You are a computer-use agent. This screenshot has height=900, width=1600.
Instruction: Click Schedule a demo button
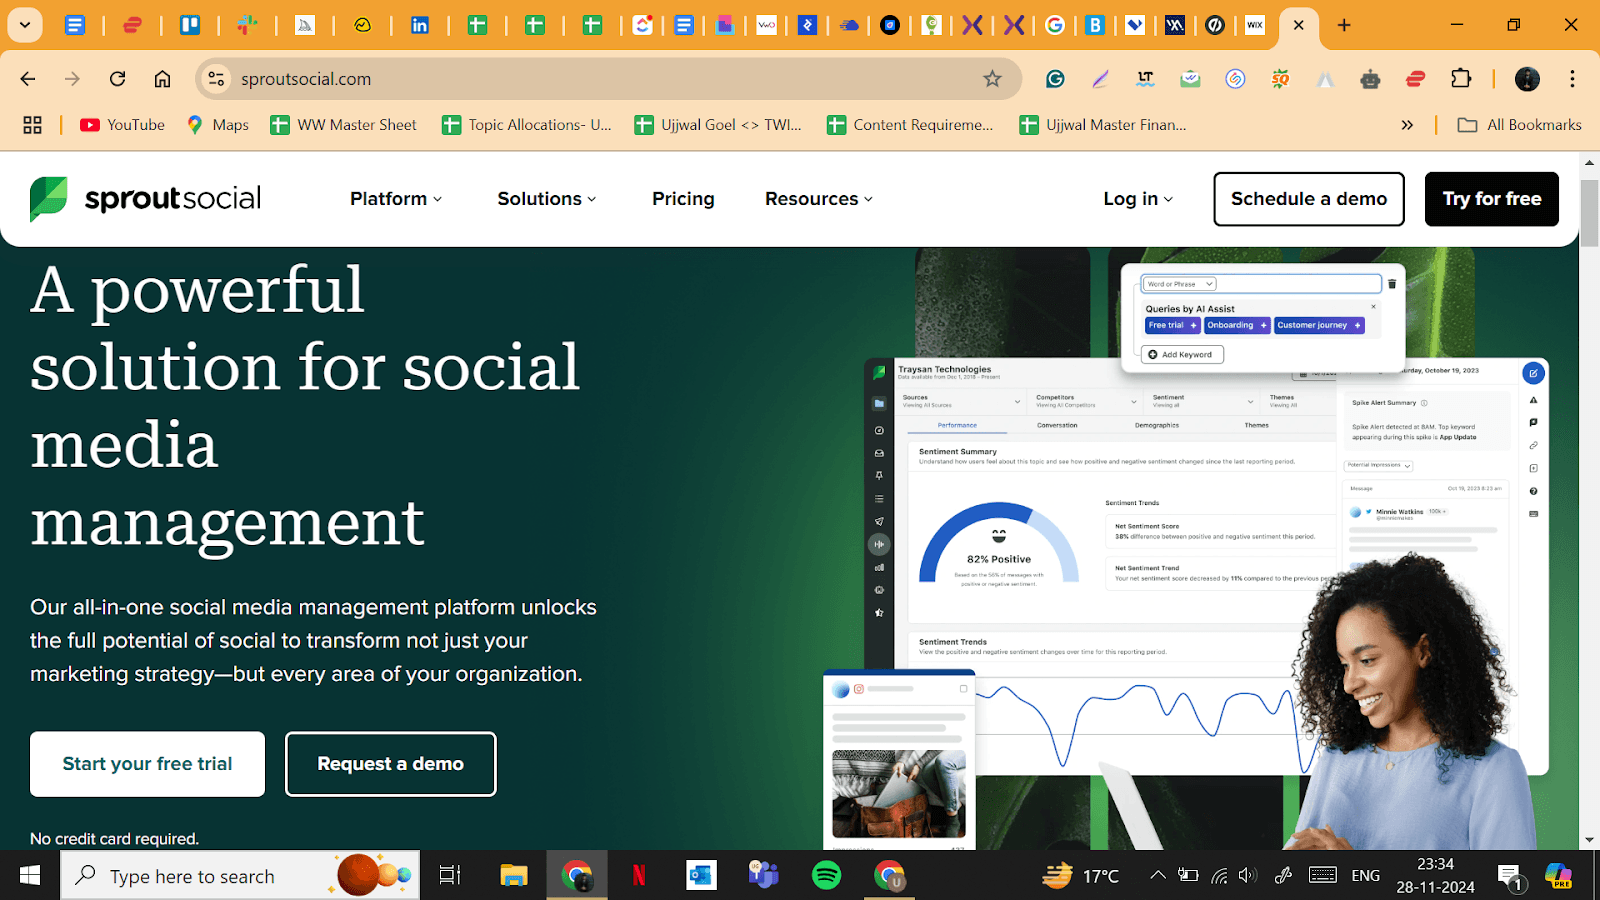(1309, 199)
